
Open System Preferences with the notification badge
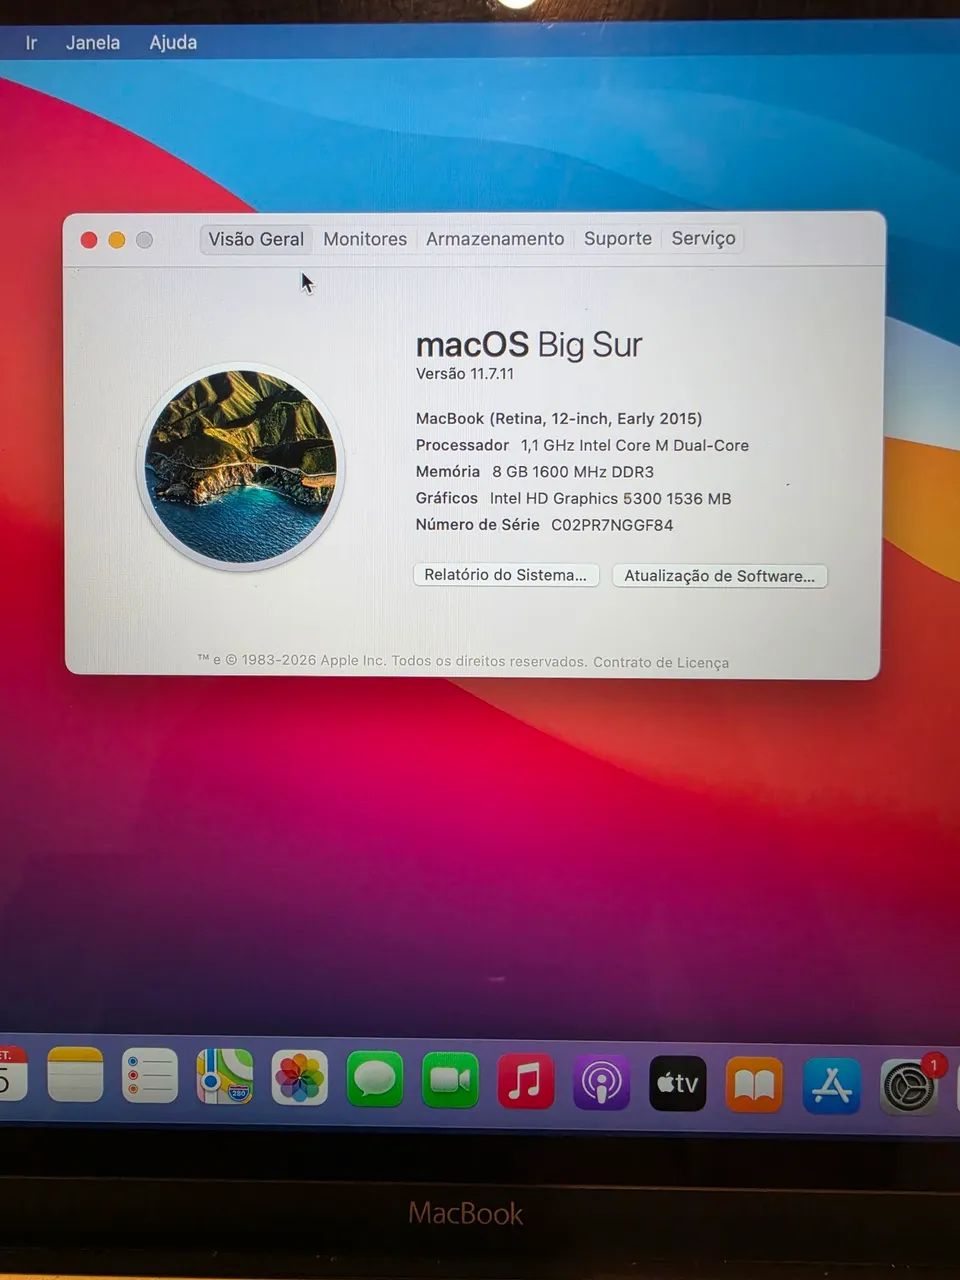[909, 1086]
